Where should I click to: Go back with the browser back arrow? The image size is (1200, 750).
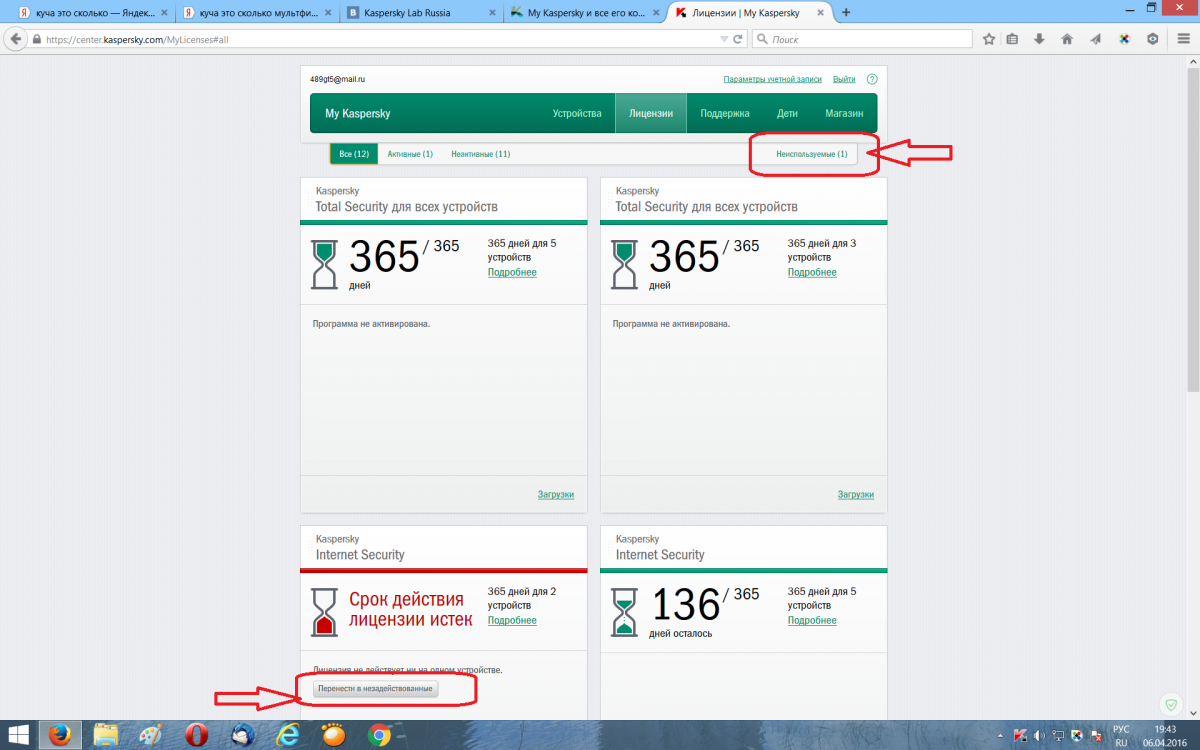click(15, 39)
